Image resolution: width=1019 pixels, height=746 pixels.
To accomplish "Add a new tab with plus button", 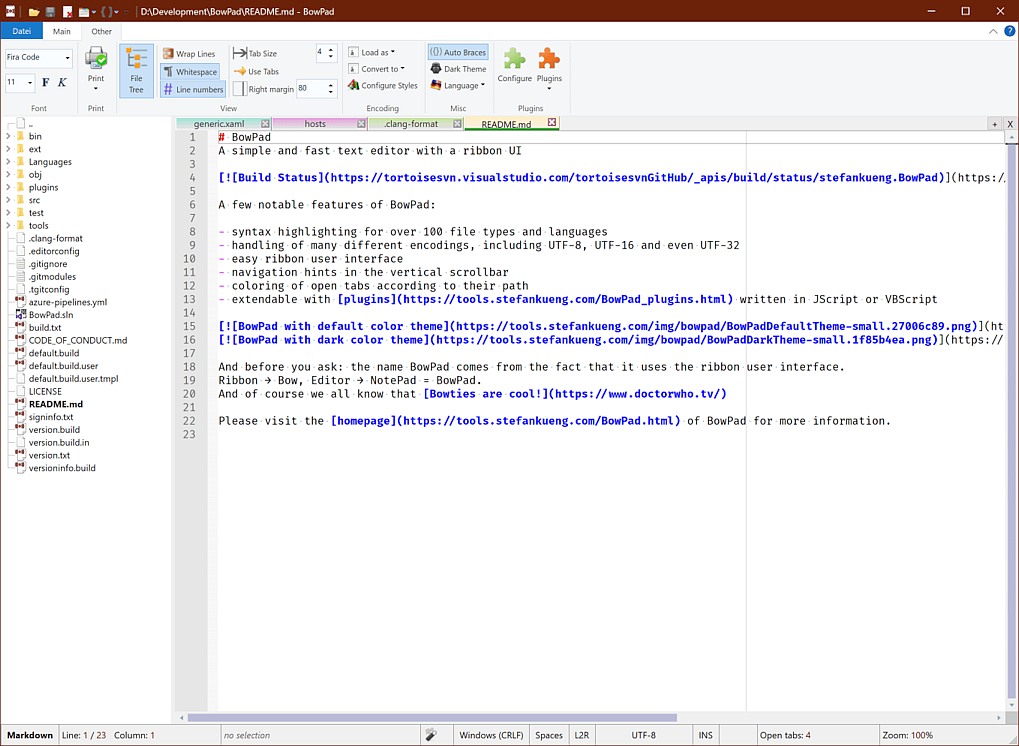I will [x=994, y=123].
